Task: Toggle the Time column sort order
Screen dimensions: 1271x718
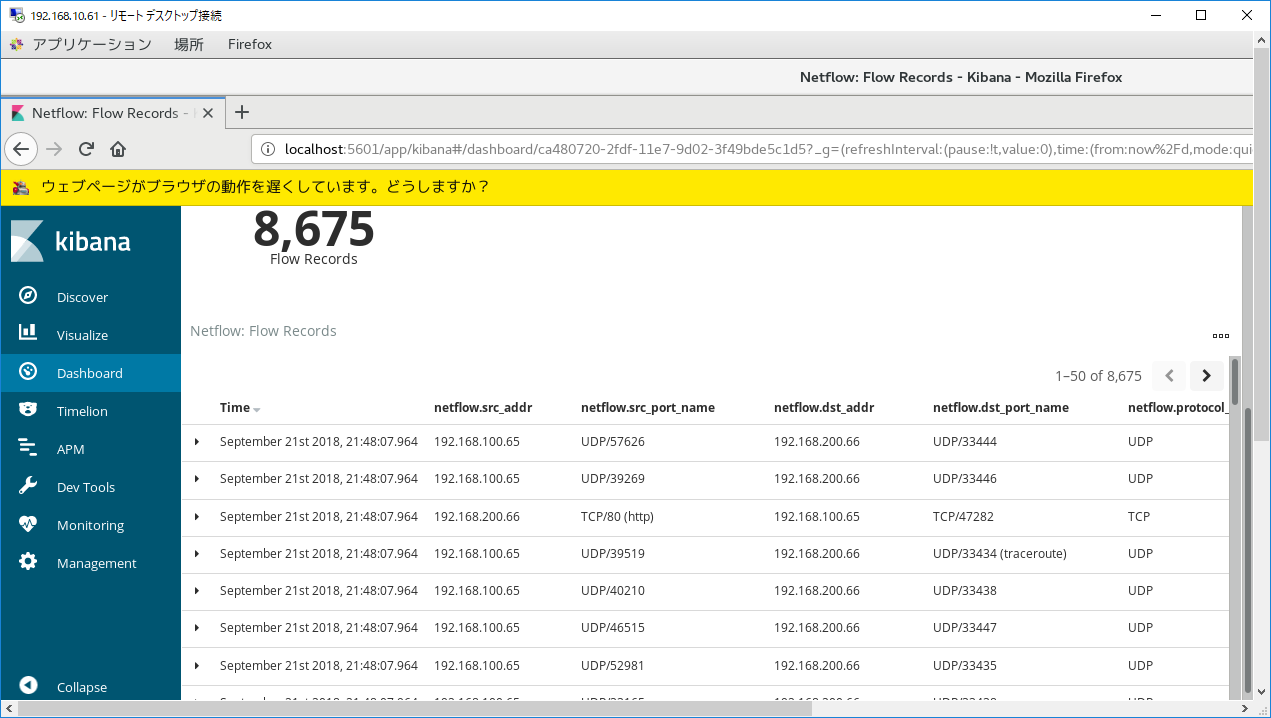Action: (239, 407)
